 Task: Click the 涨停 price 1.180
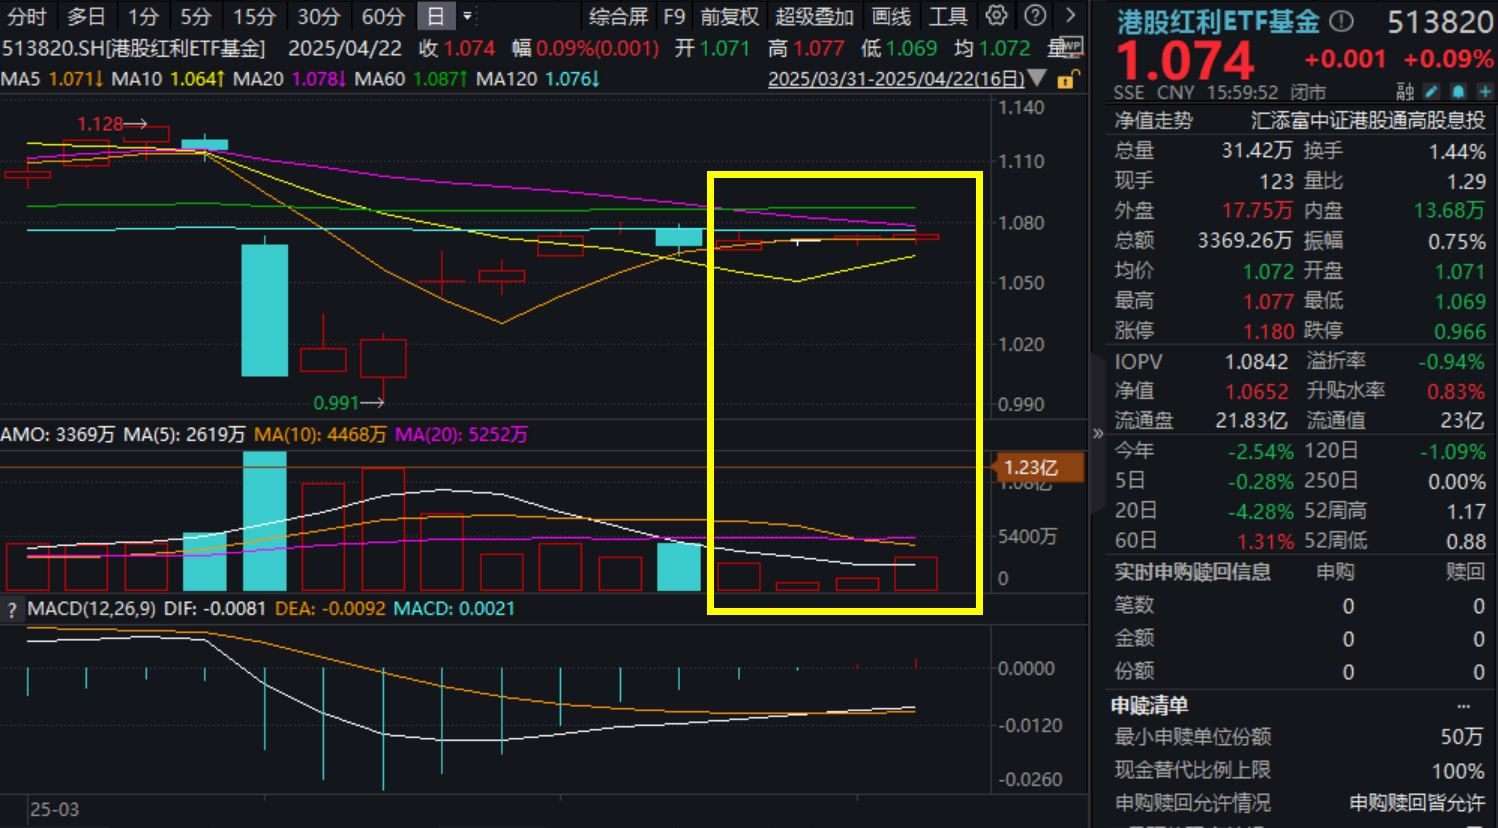(1268, 331)
